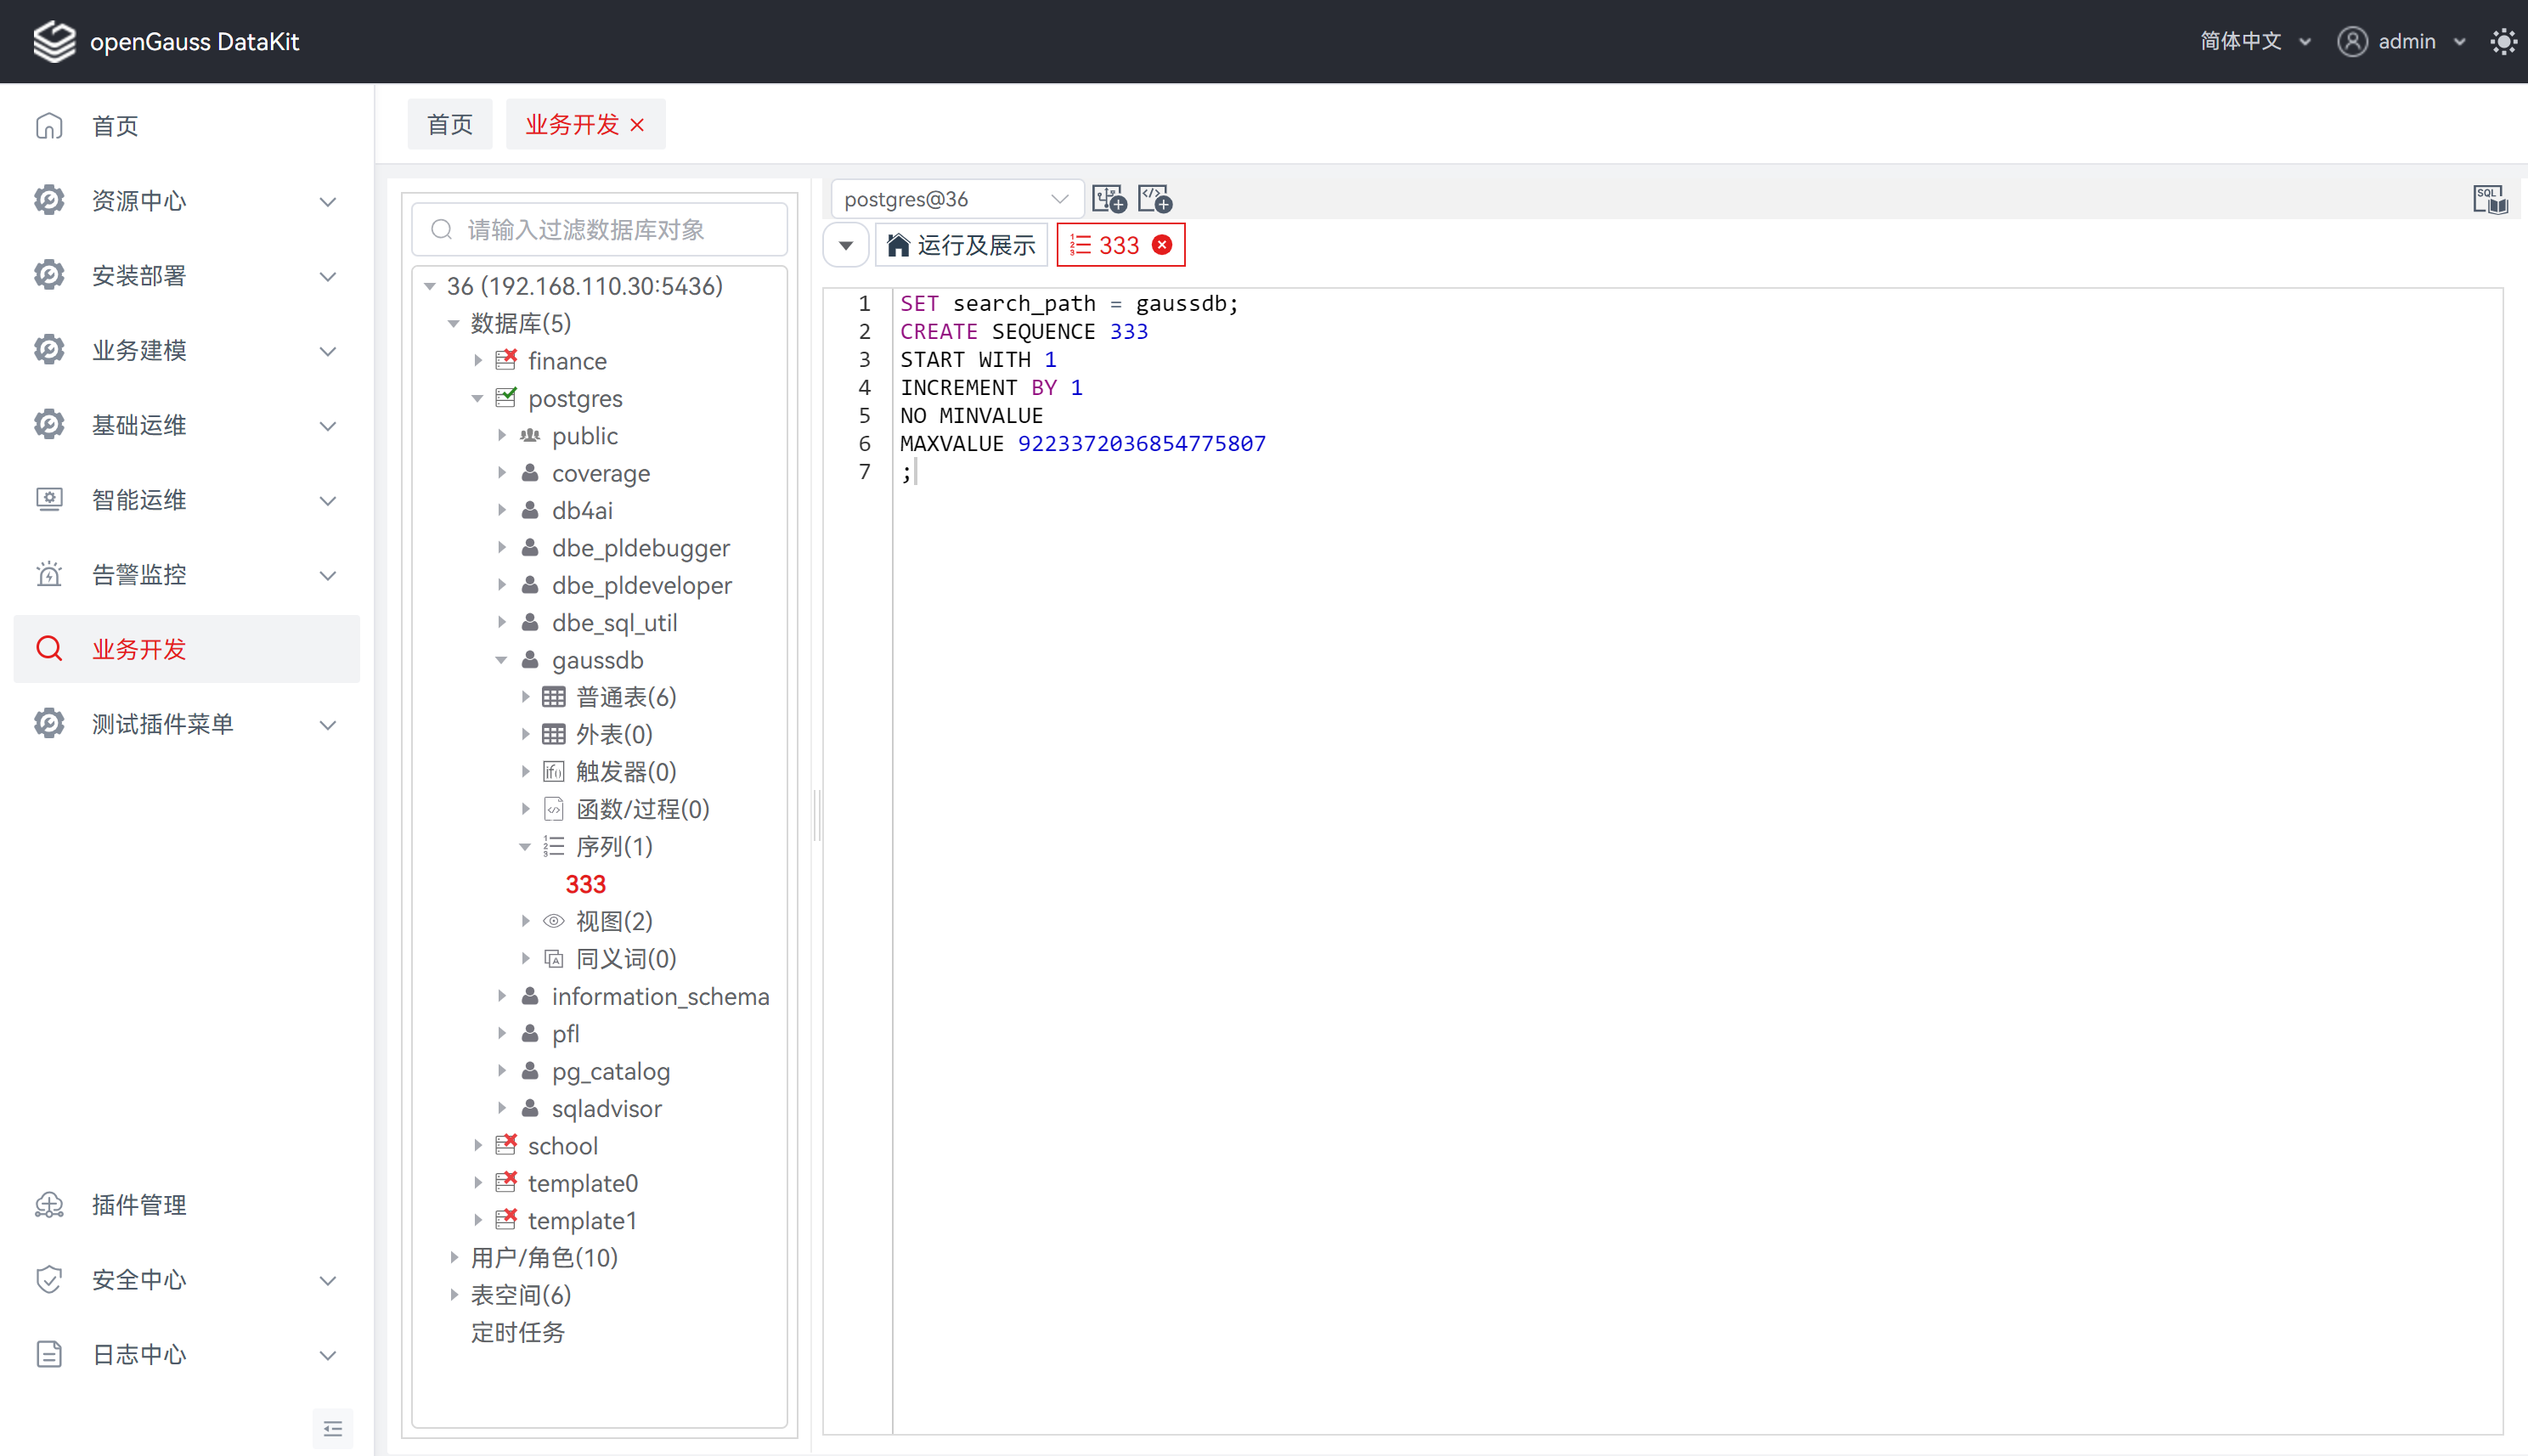
Task: Expand the 表空间(6) node
Action: coord(454,1295)
